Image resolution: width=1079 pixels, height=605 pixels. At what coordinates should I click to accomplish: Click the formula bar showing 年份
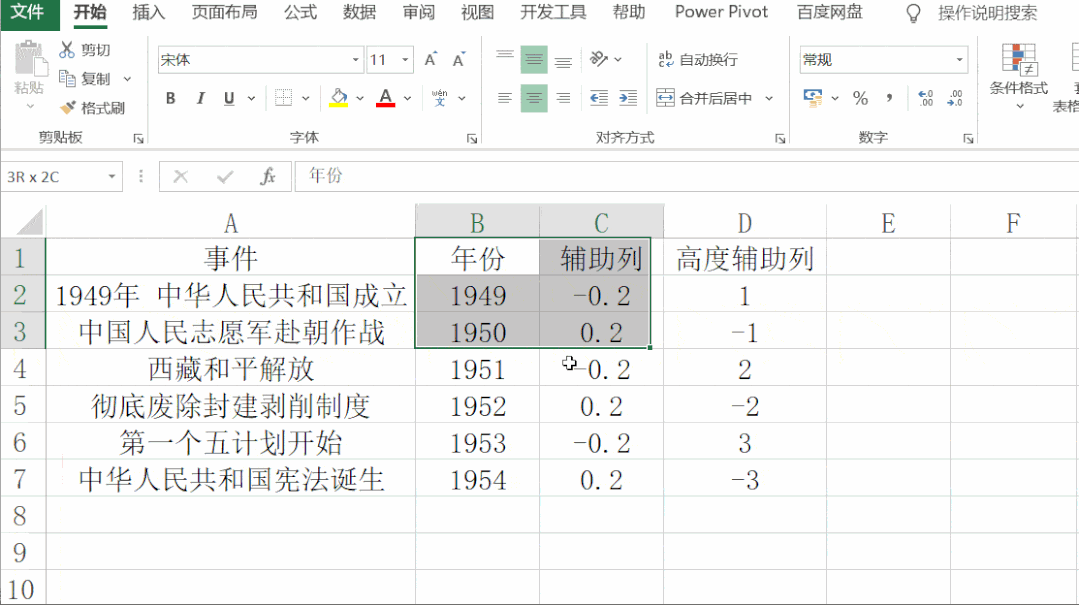click(x=686, y=176)
